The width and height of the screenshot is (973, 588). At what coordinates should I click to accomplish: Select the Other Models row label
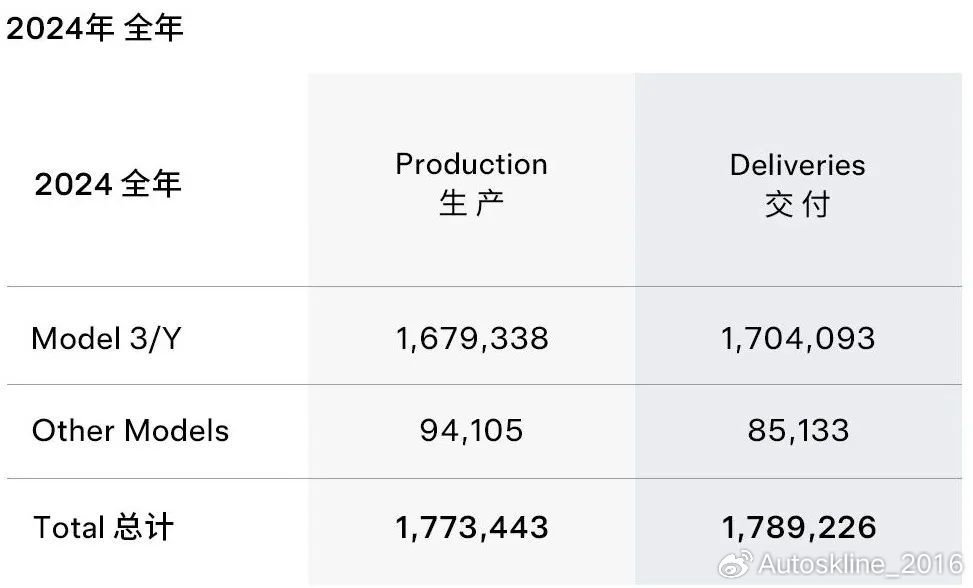tap(130, 430)
